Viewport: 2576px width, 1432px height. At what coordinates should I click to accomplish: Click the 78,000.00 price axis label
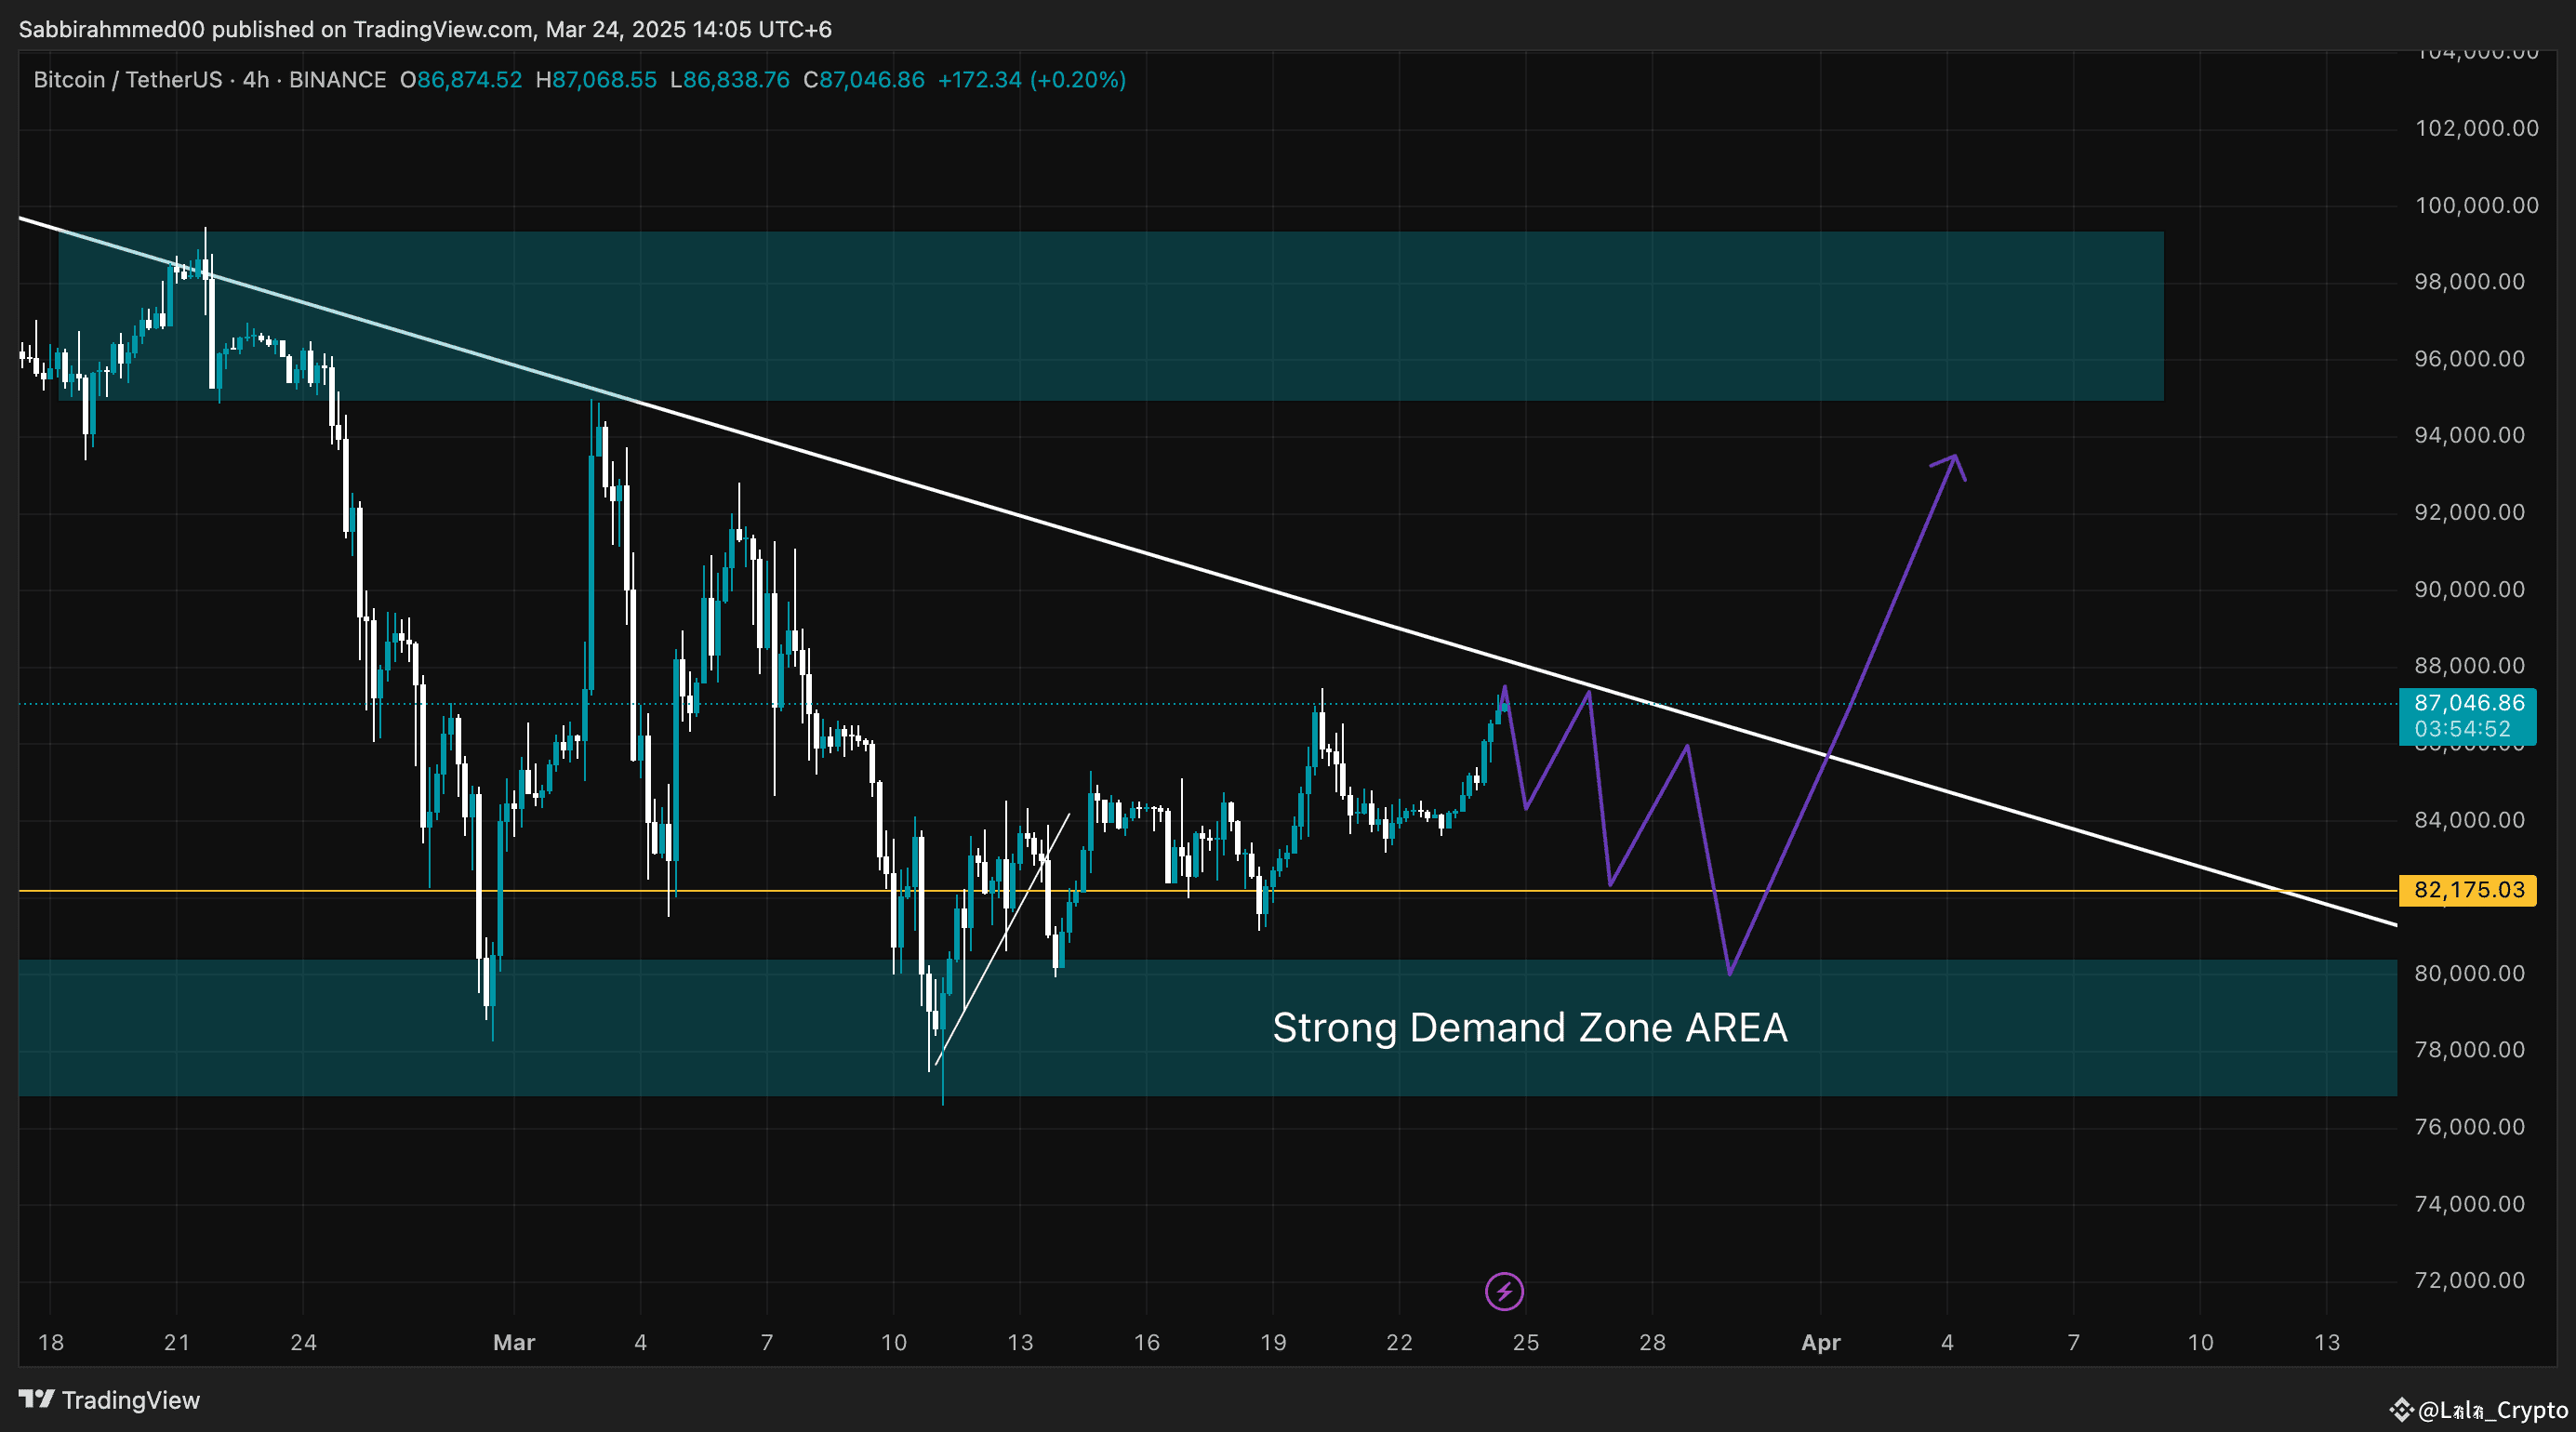tap(2469, 1050)
